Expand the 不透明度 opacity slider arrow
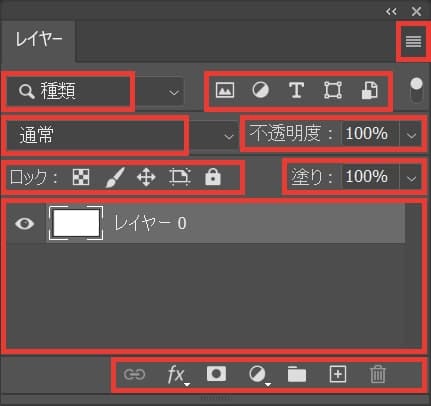The image size is (431, 406). [411, 135]
